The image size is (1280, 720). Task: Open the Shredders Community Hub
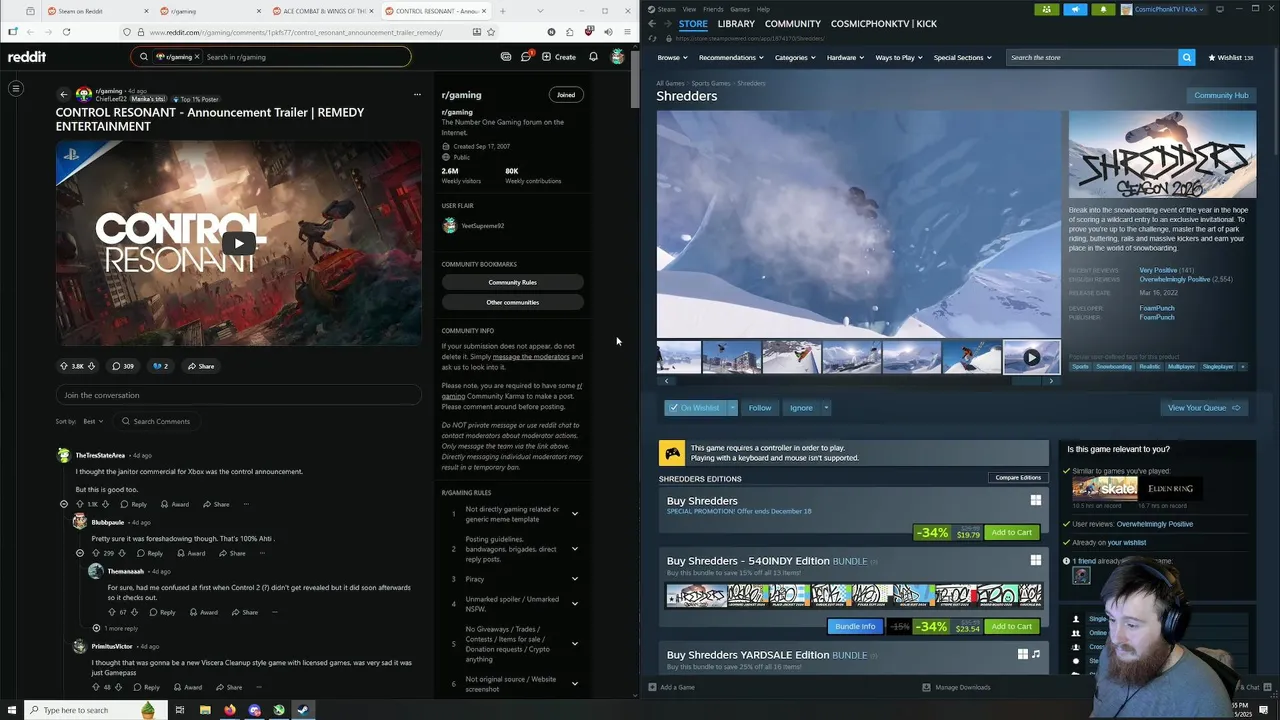(x=1221, y=95)
